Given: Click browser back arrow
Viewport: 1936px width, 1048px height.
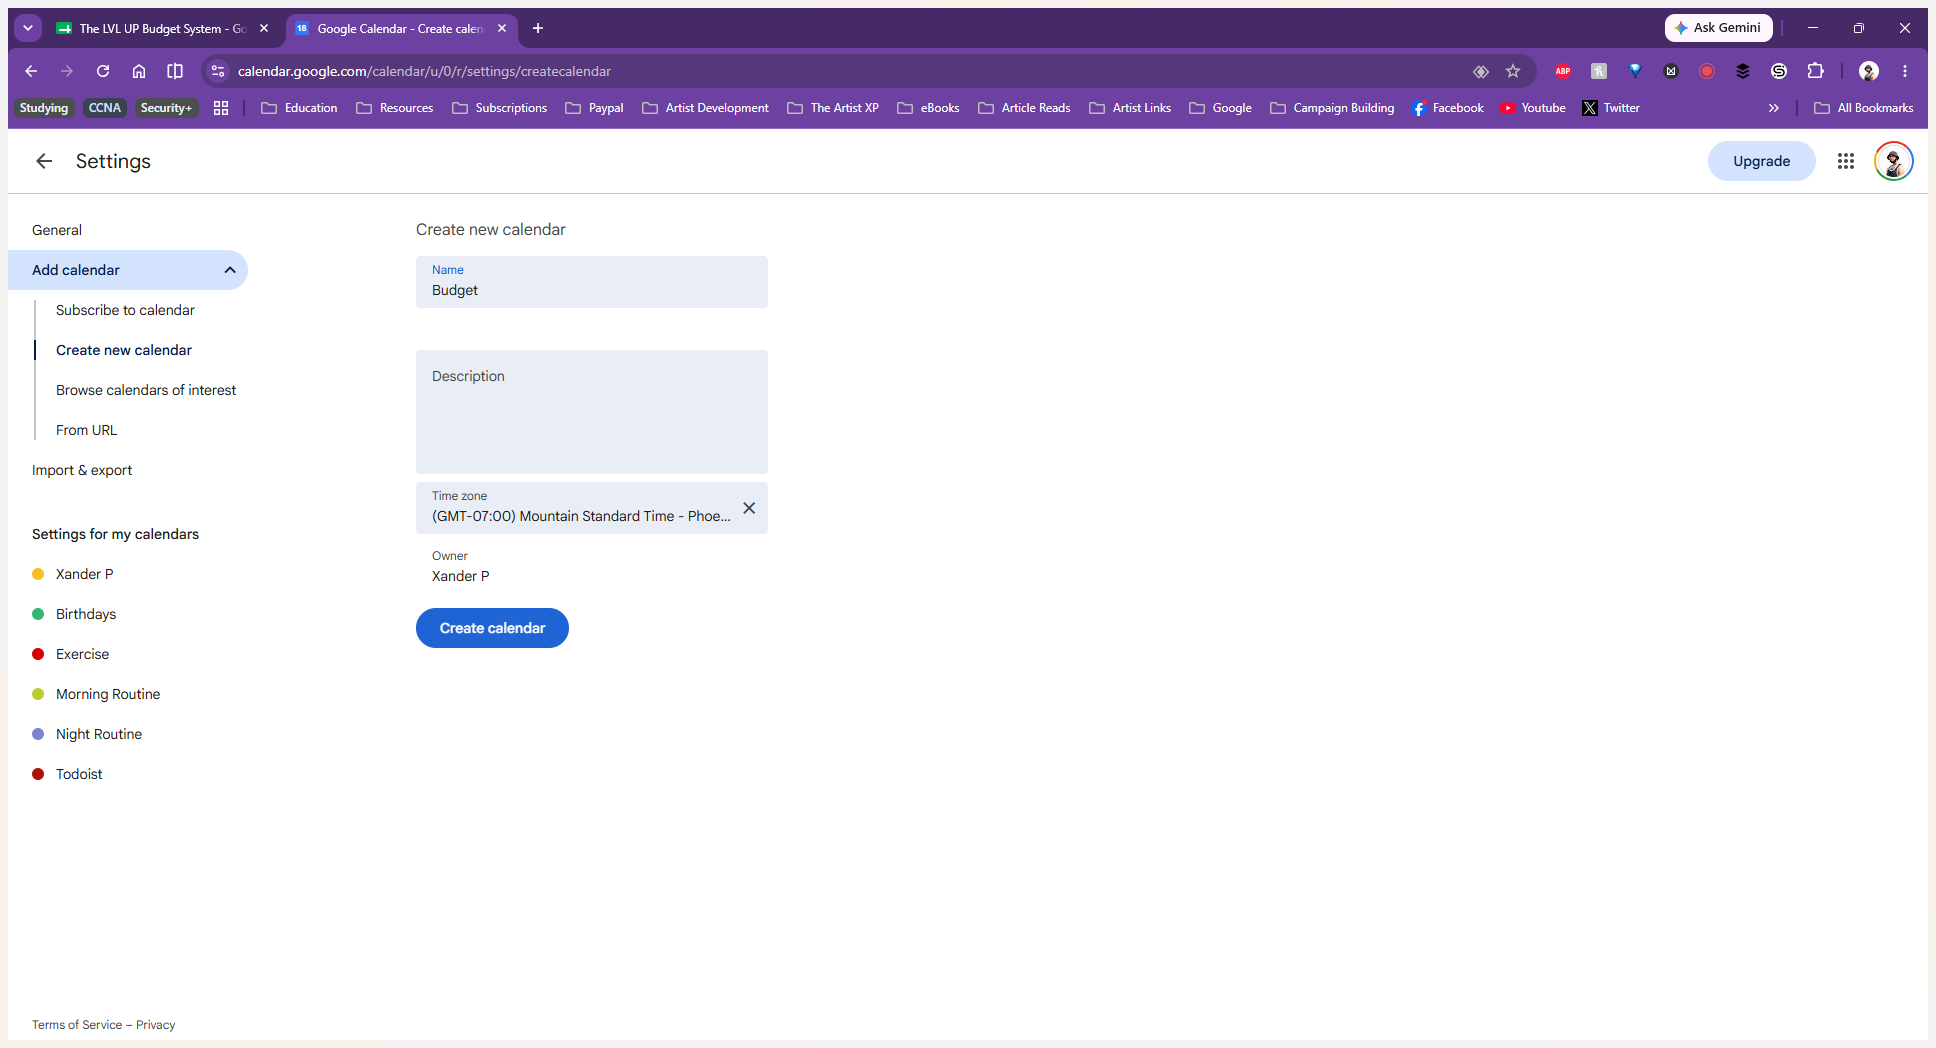Looking at the screenshot, I should [x=31, y=71].
